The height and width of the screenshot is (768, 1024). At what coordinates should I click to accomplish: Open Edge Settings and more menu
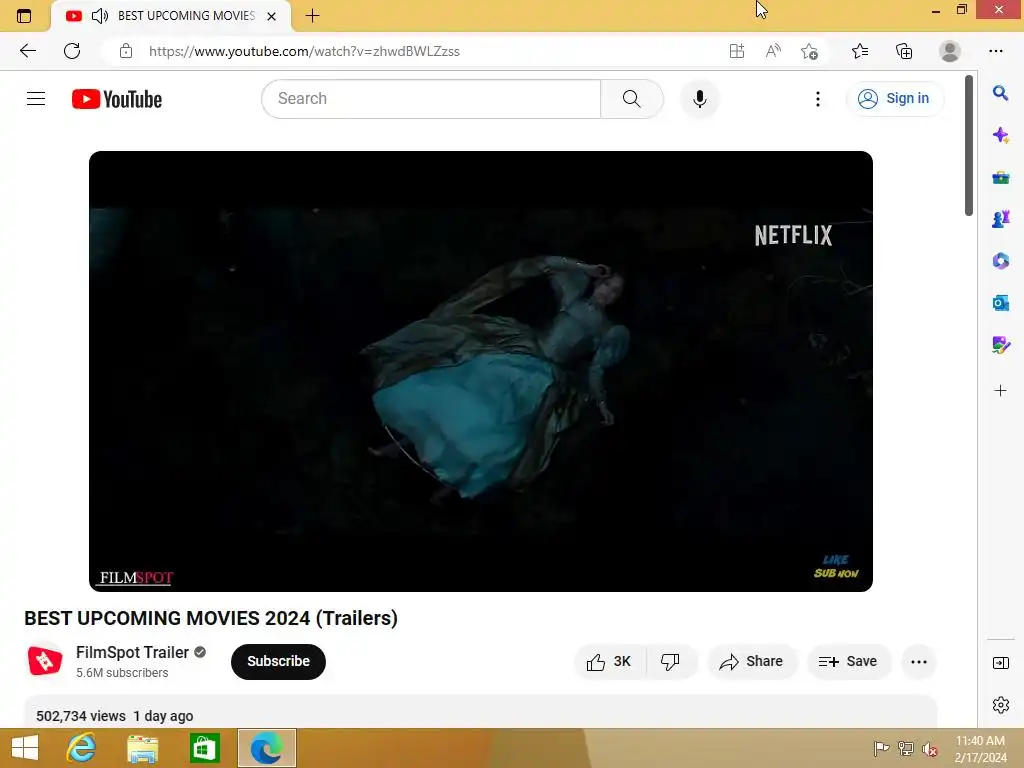click(x=995, y=51)
